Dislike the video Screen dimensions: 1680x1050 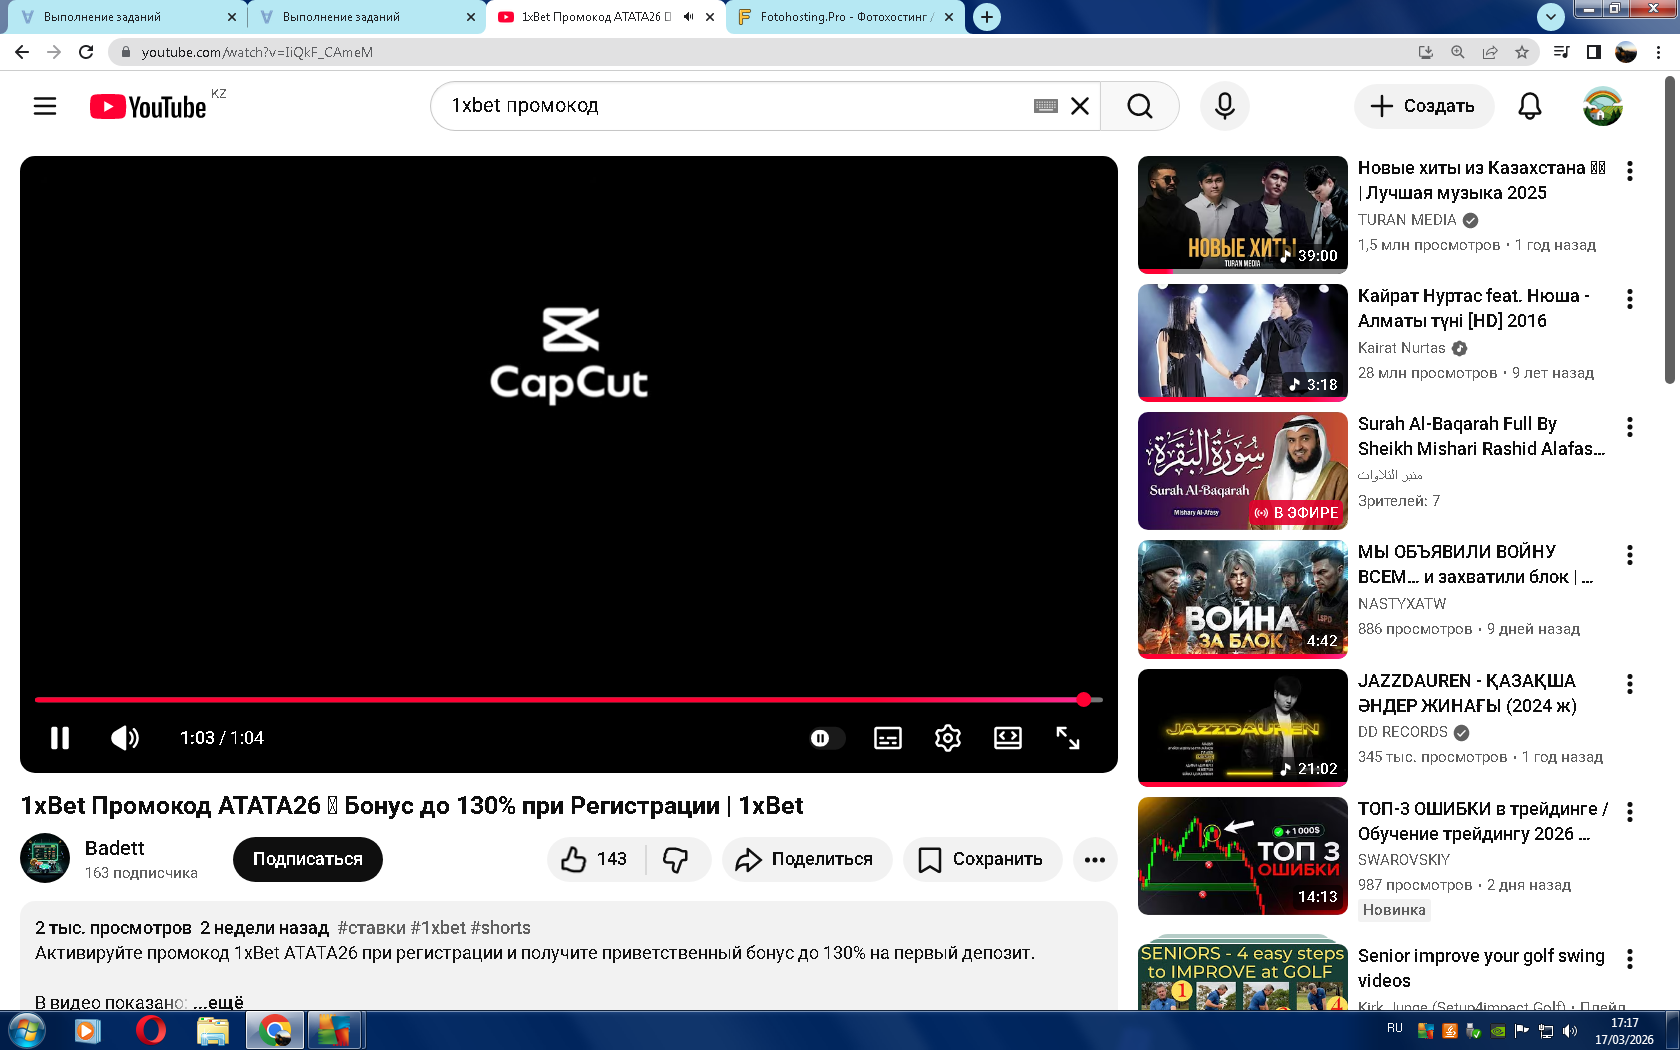click(x=677, y=859)
